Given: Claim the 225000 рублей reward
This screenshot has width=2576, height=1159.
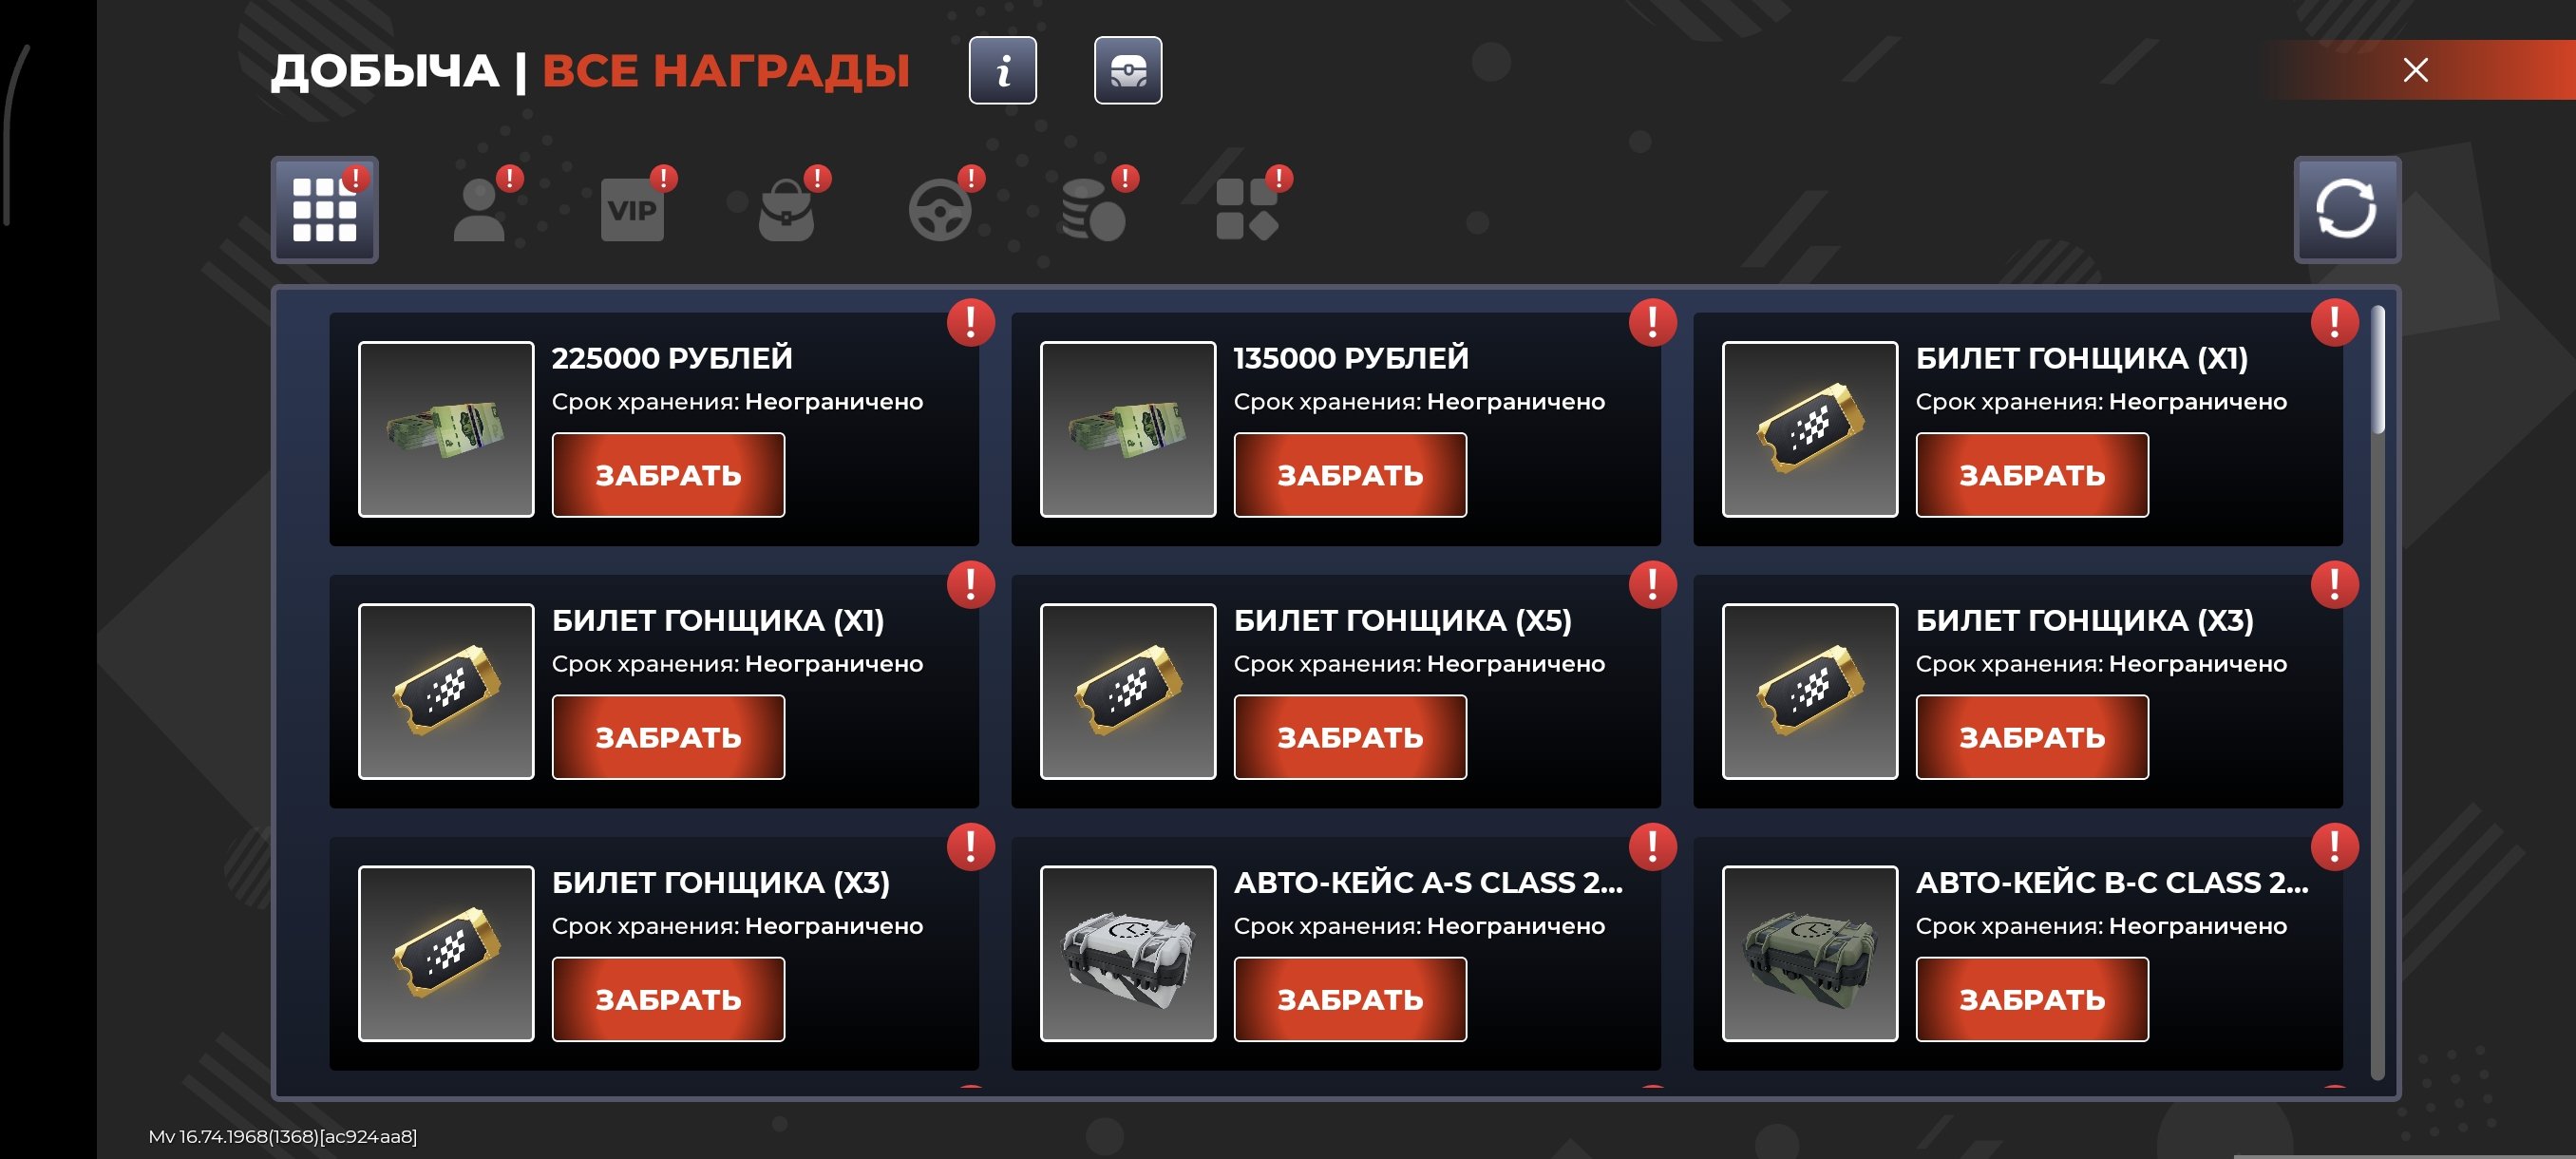Looking at the screenshot, I should 668,475.
